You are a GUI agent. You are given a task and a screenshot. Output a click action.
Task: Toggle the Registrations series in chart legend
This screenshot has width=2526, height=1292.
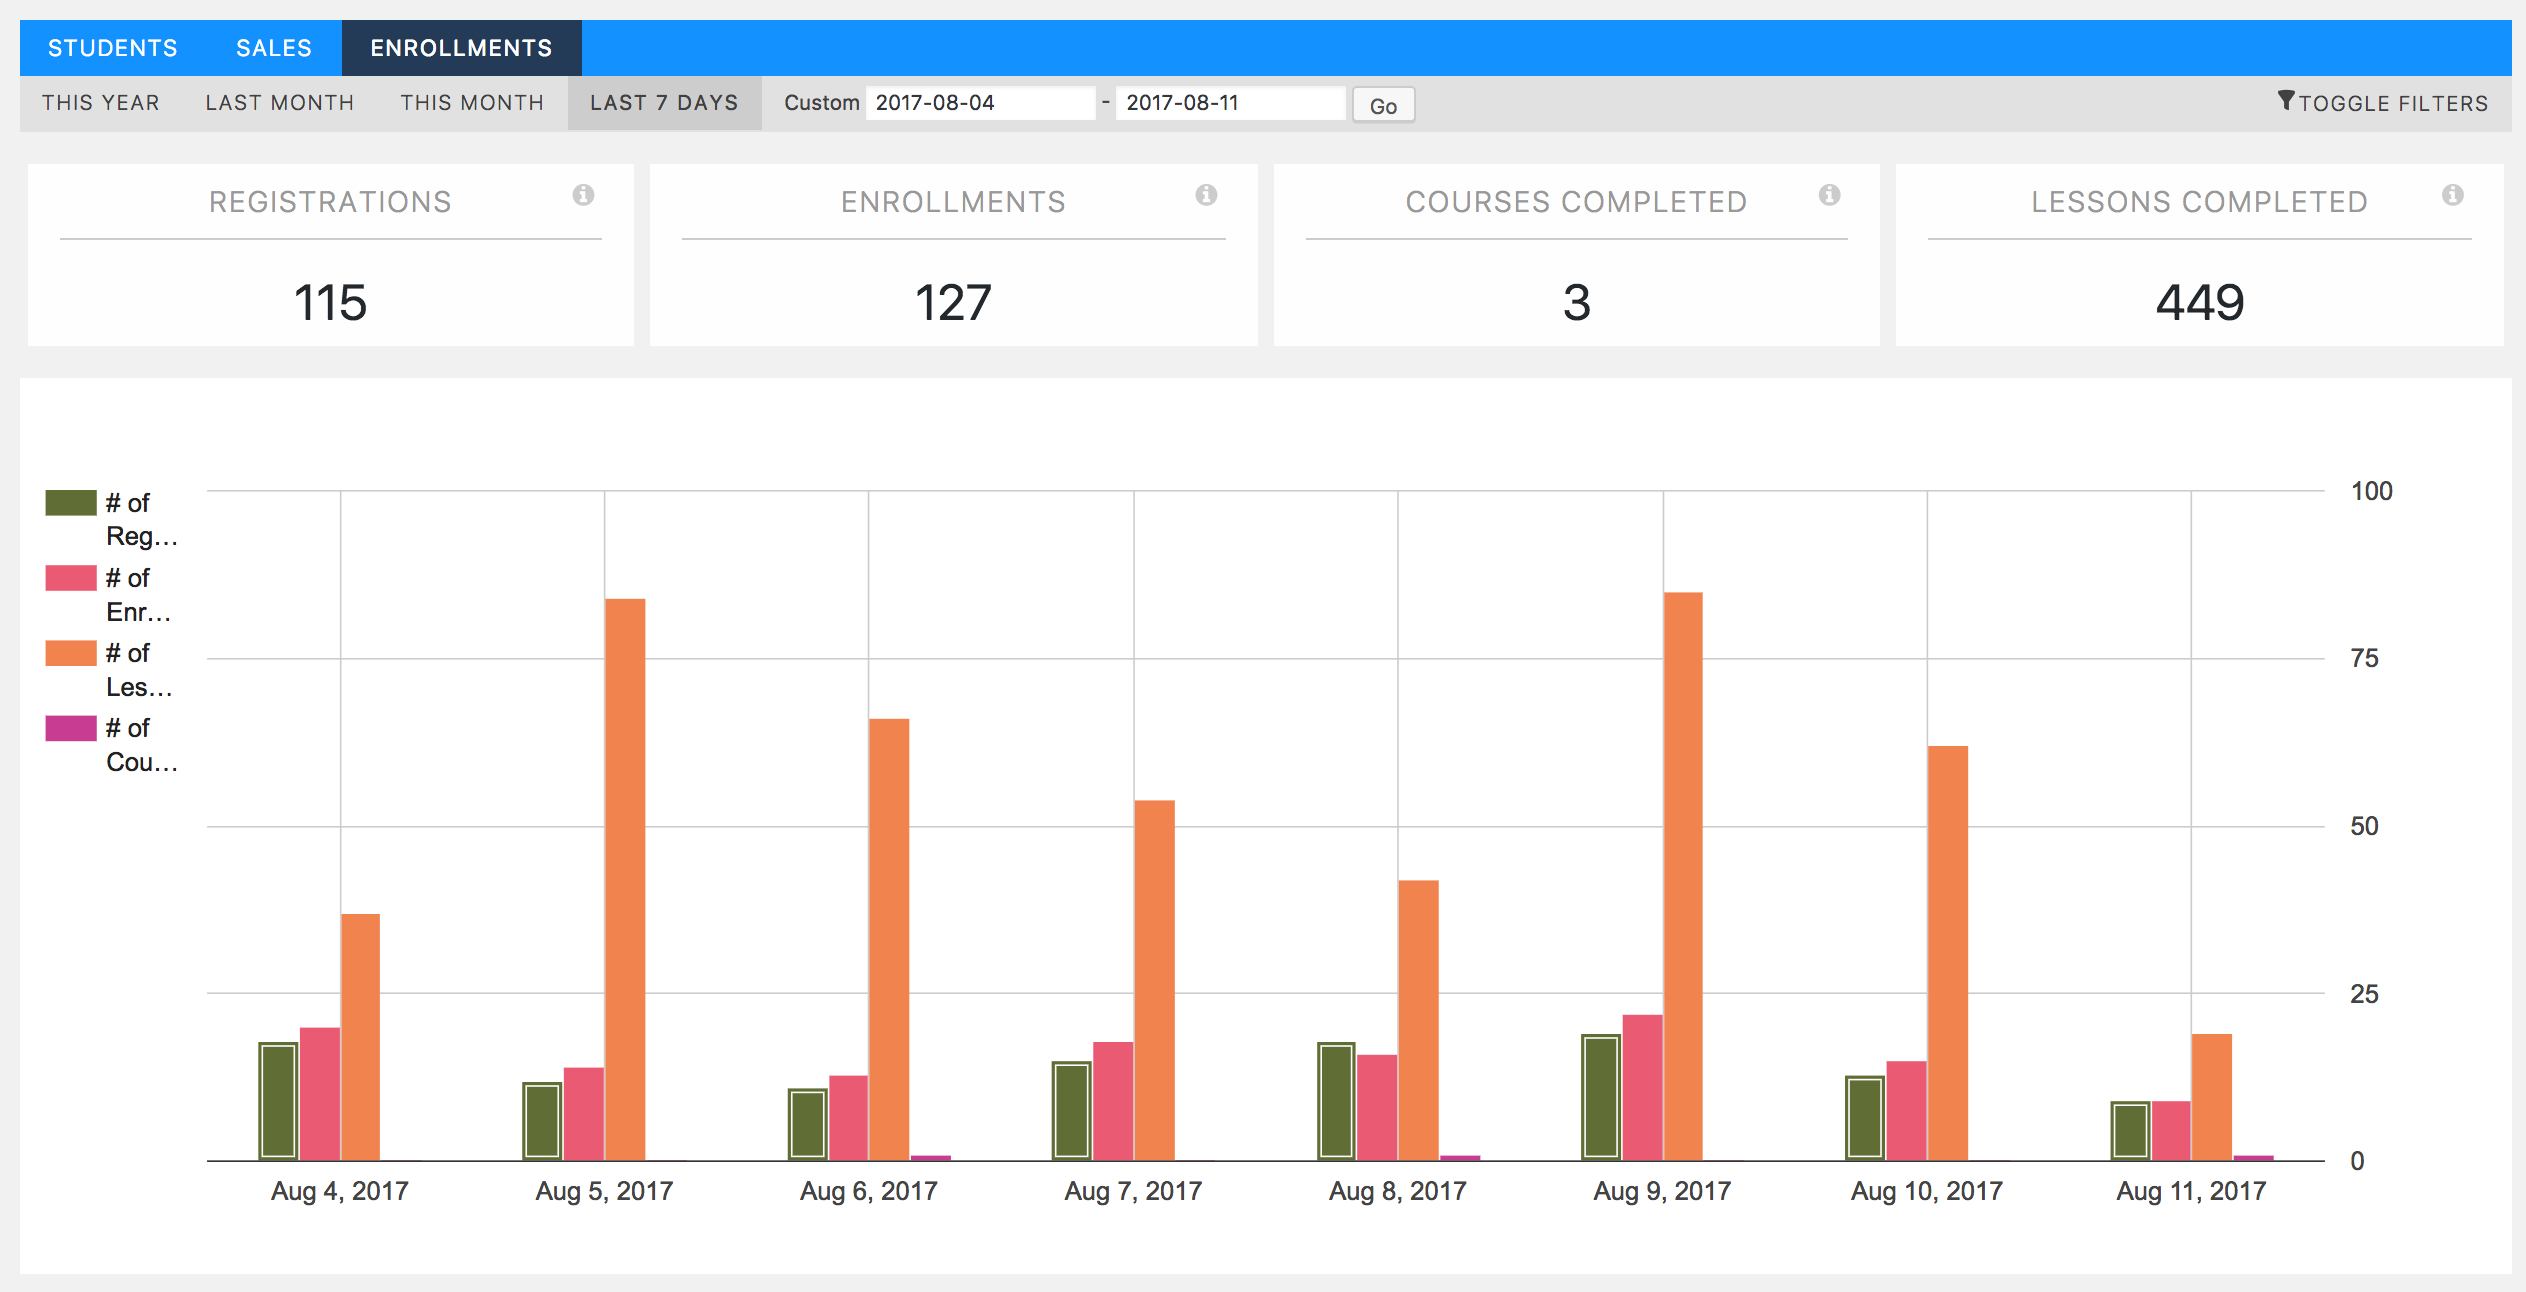pos(71,503)
